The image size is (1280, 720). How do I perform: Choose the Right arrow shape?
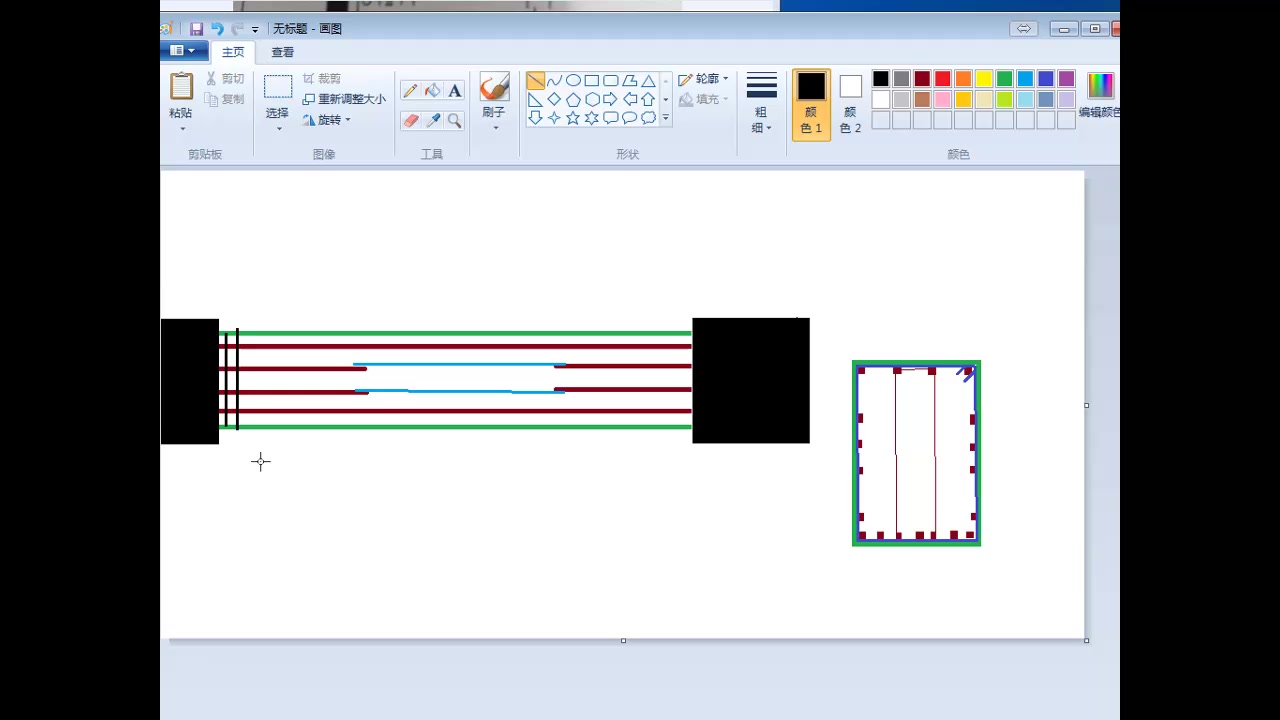click(610, 99)
